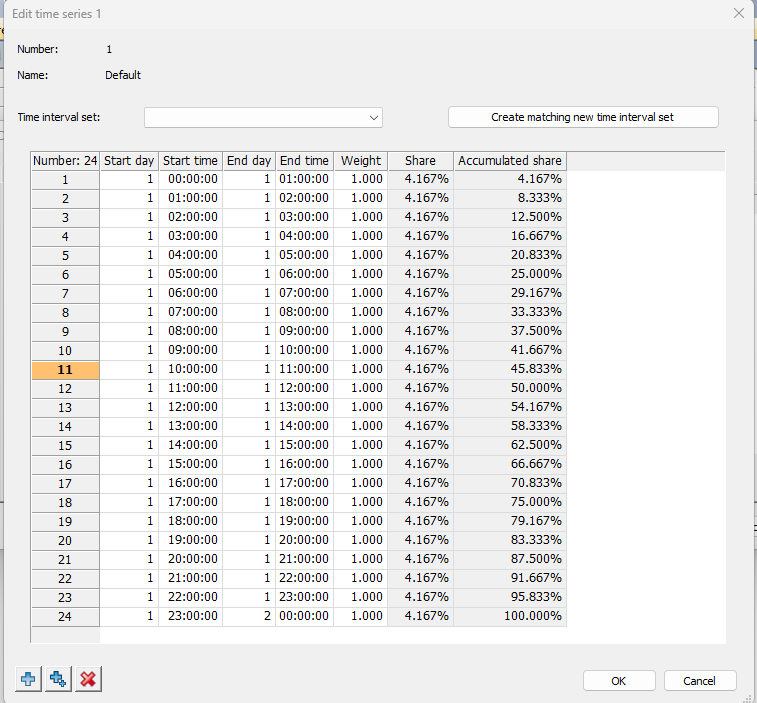757x703 pixels.
Task: Click accumulated share 100.000%
Action: pos(510,616)
